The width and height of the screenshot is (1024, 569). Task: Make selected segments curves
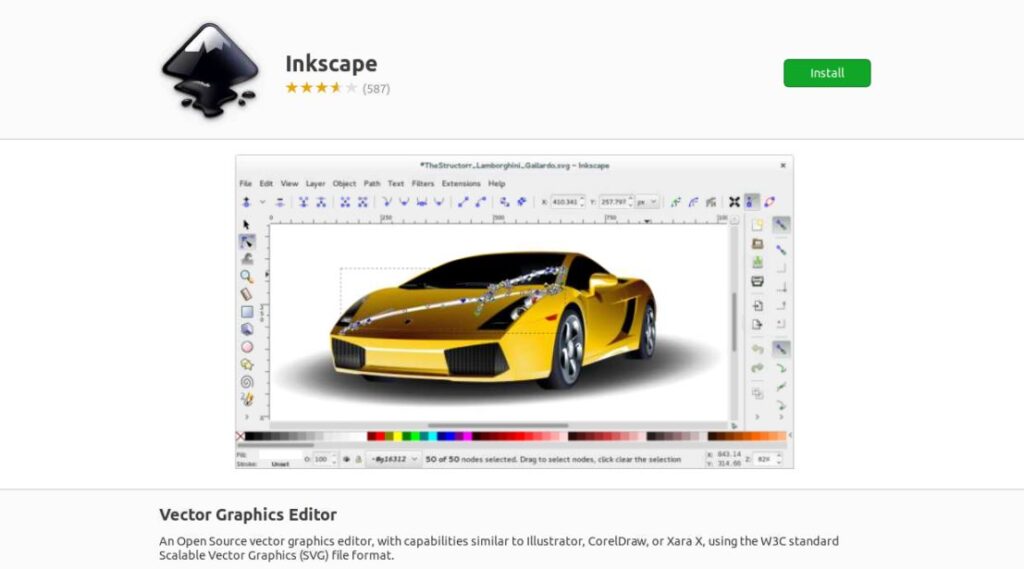tap(481, 203)
